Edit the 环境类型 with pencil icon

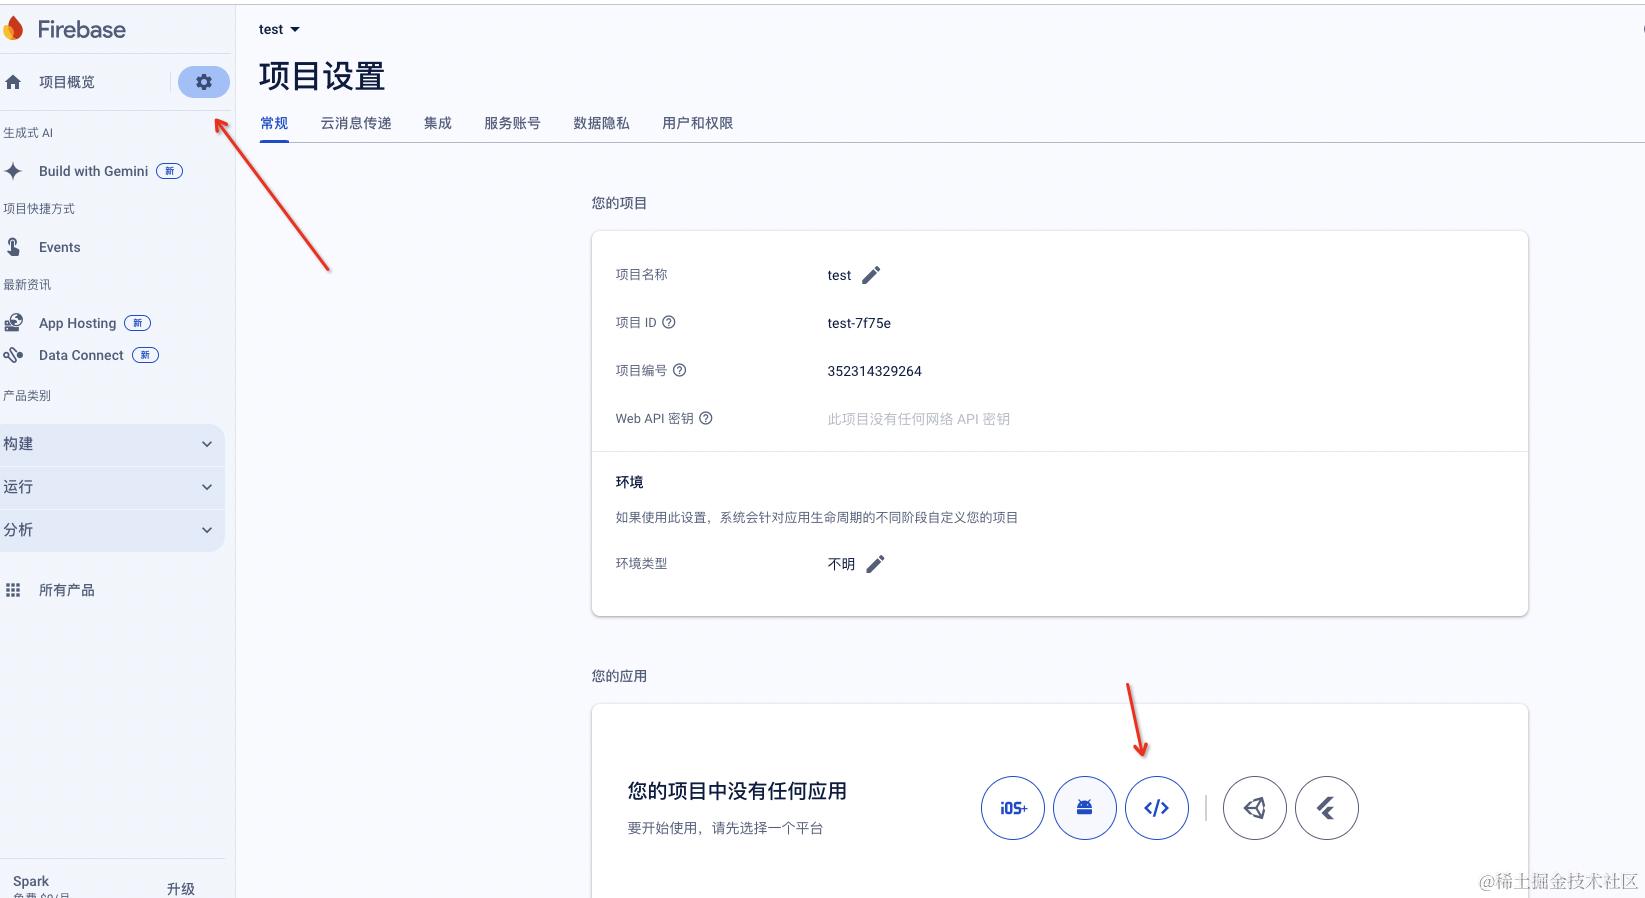[x=875, y=564]
